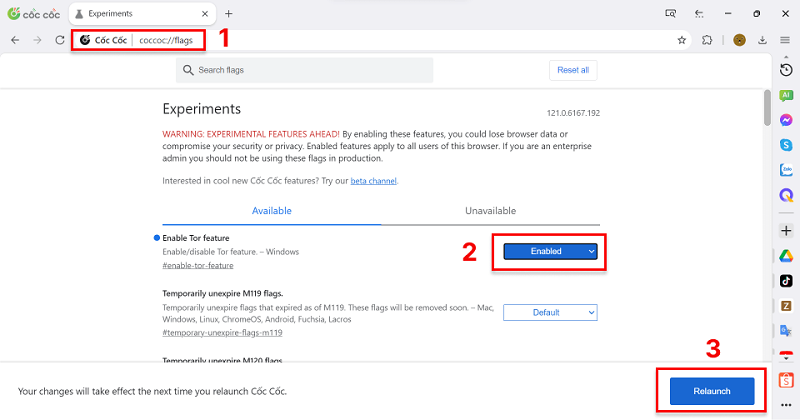Click the Relaunch button
Viewport: 800px width, 420px height.
(712, 391)
